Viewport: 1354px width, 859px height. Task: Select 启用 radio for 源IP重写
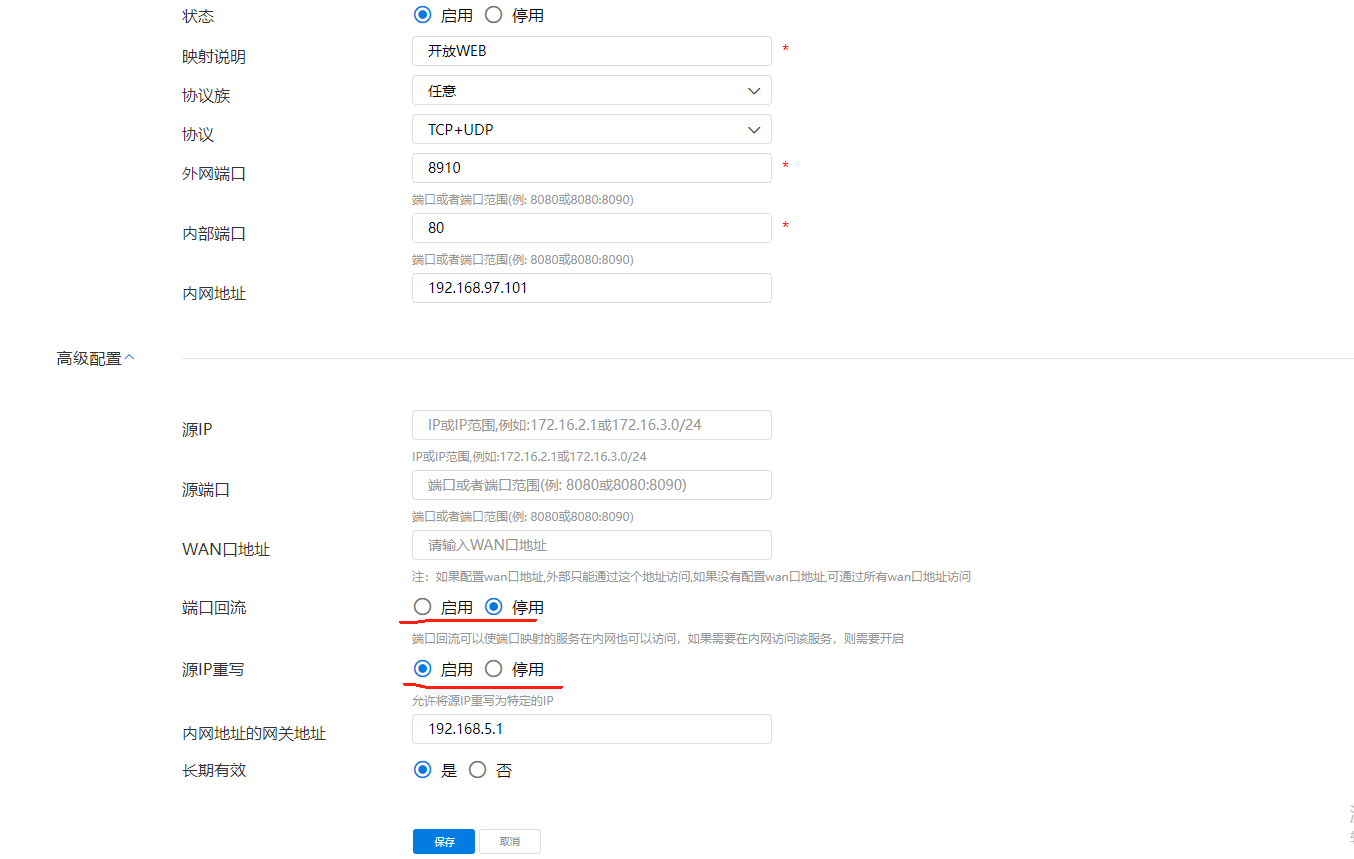pyautogui.click(x=423, y=669)
